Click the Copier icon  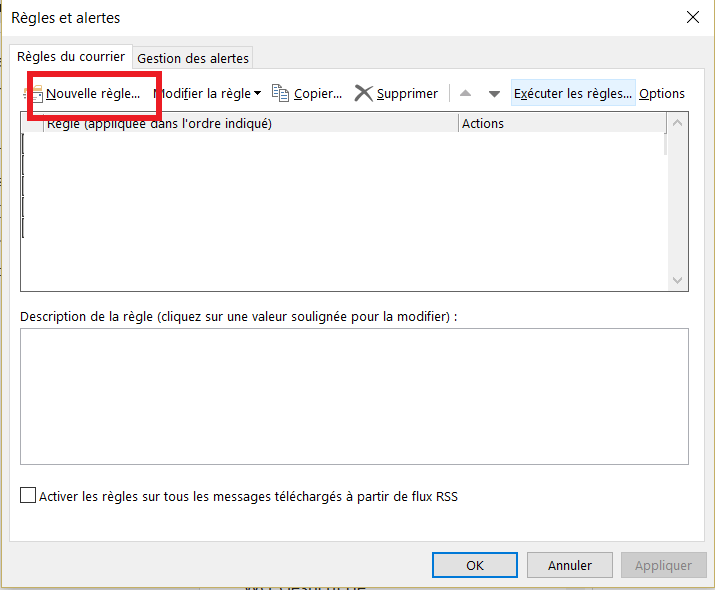(280, 93)
